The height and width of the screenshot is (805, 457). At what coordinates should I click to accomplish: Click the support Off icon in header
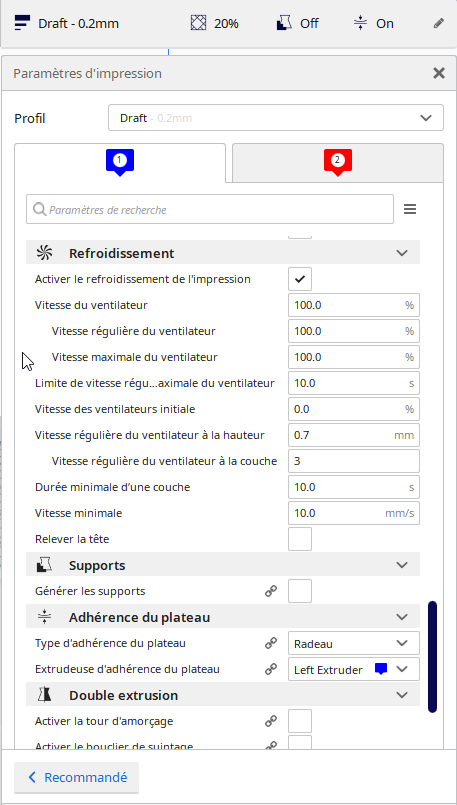(284, 23)
